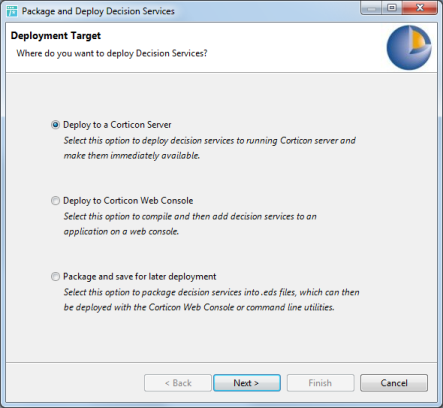Maximize the Package and Deploy dialog
Viewport: 443px width, 408px height.
point(392,8)
